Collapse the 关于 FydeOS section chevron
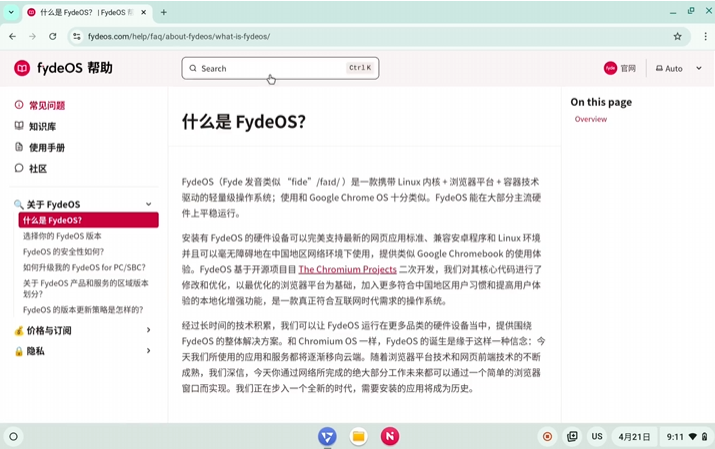 (149, 204)
